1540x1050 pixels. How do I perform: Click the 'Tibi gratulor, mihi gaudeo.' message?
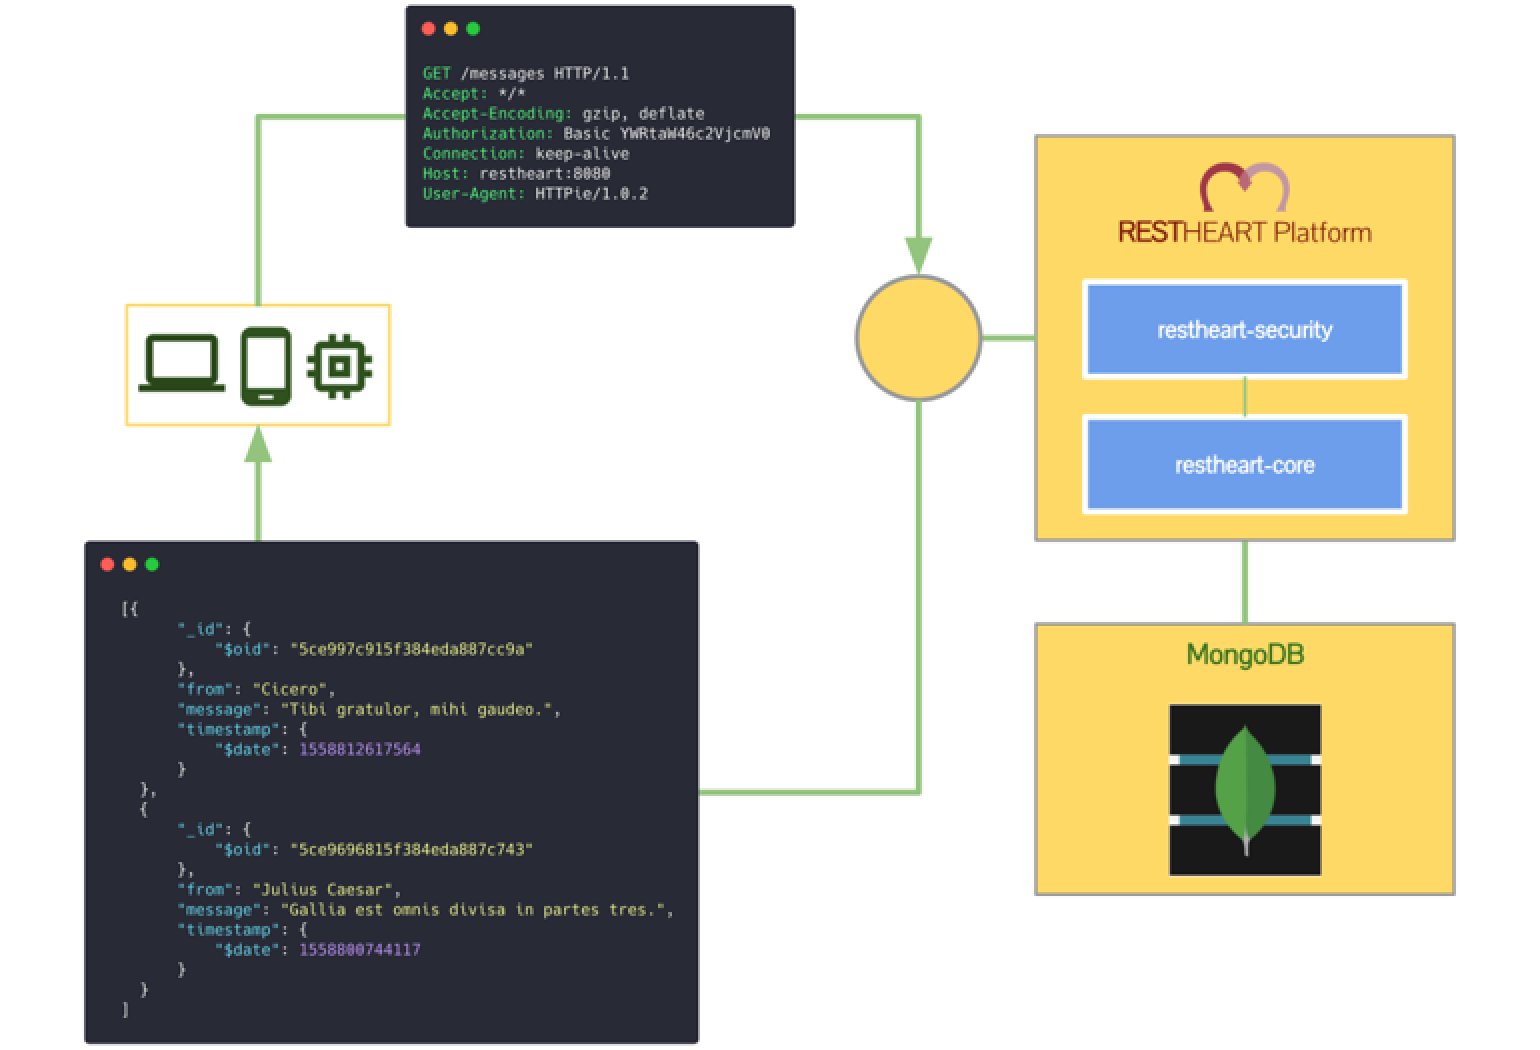[x=420, y=709]
